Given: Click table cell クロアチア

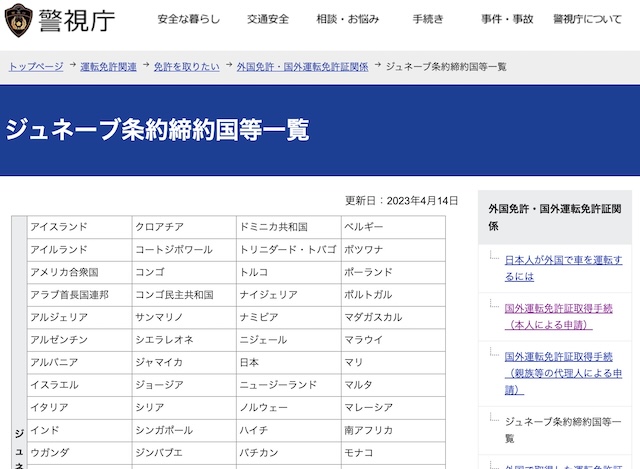Looking at the screenshot, I should click(x=184, y=227).
